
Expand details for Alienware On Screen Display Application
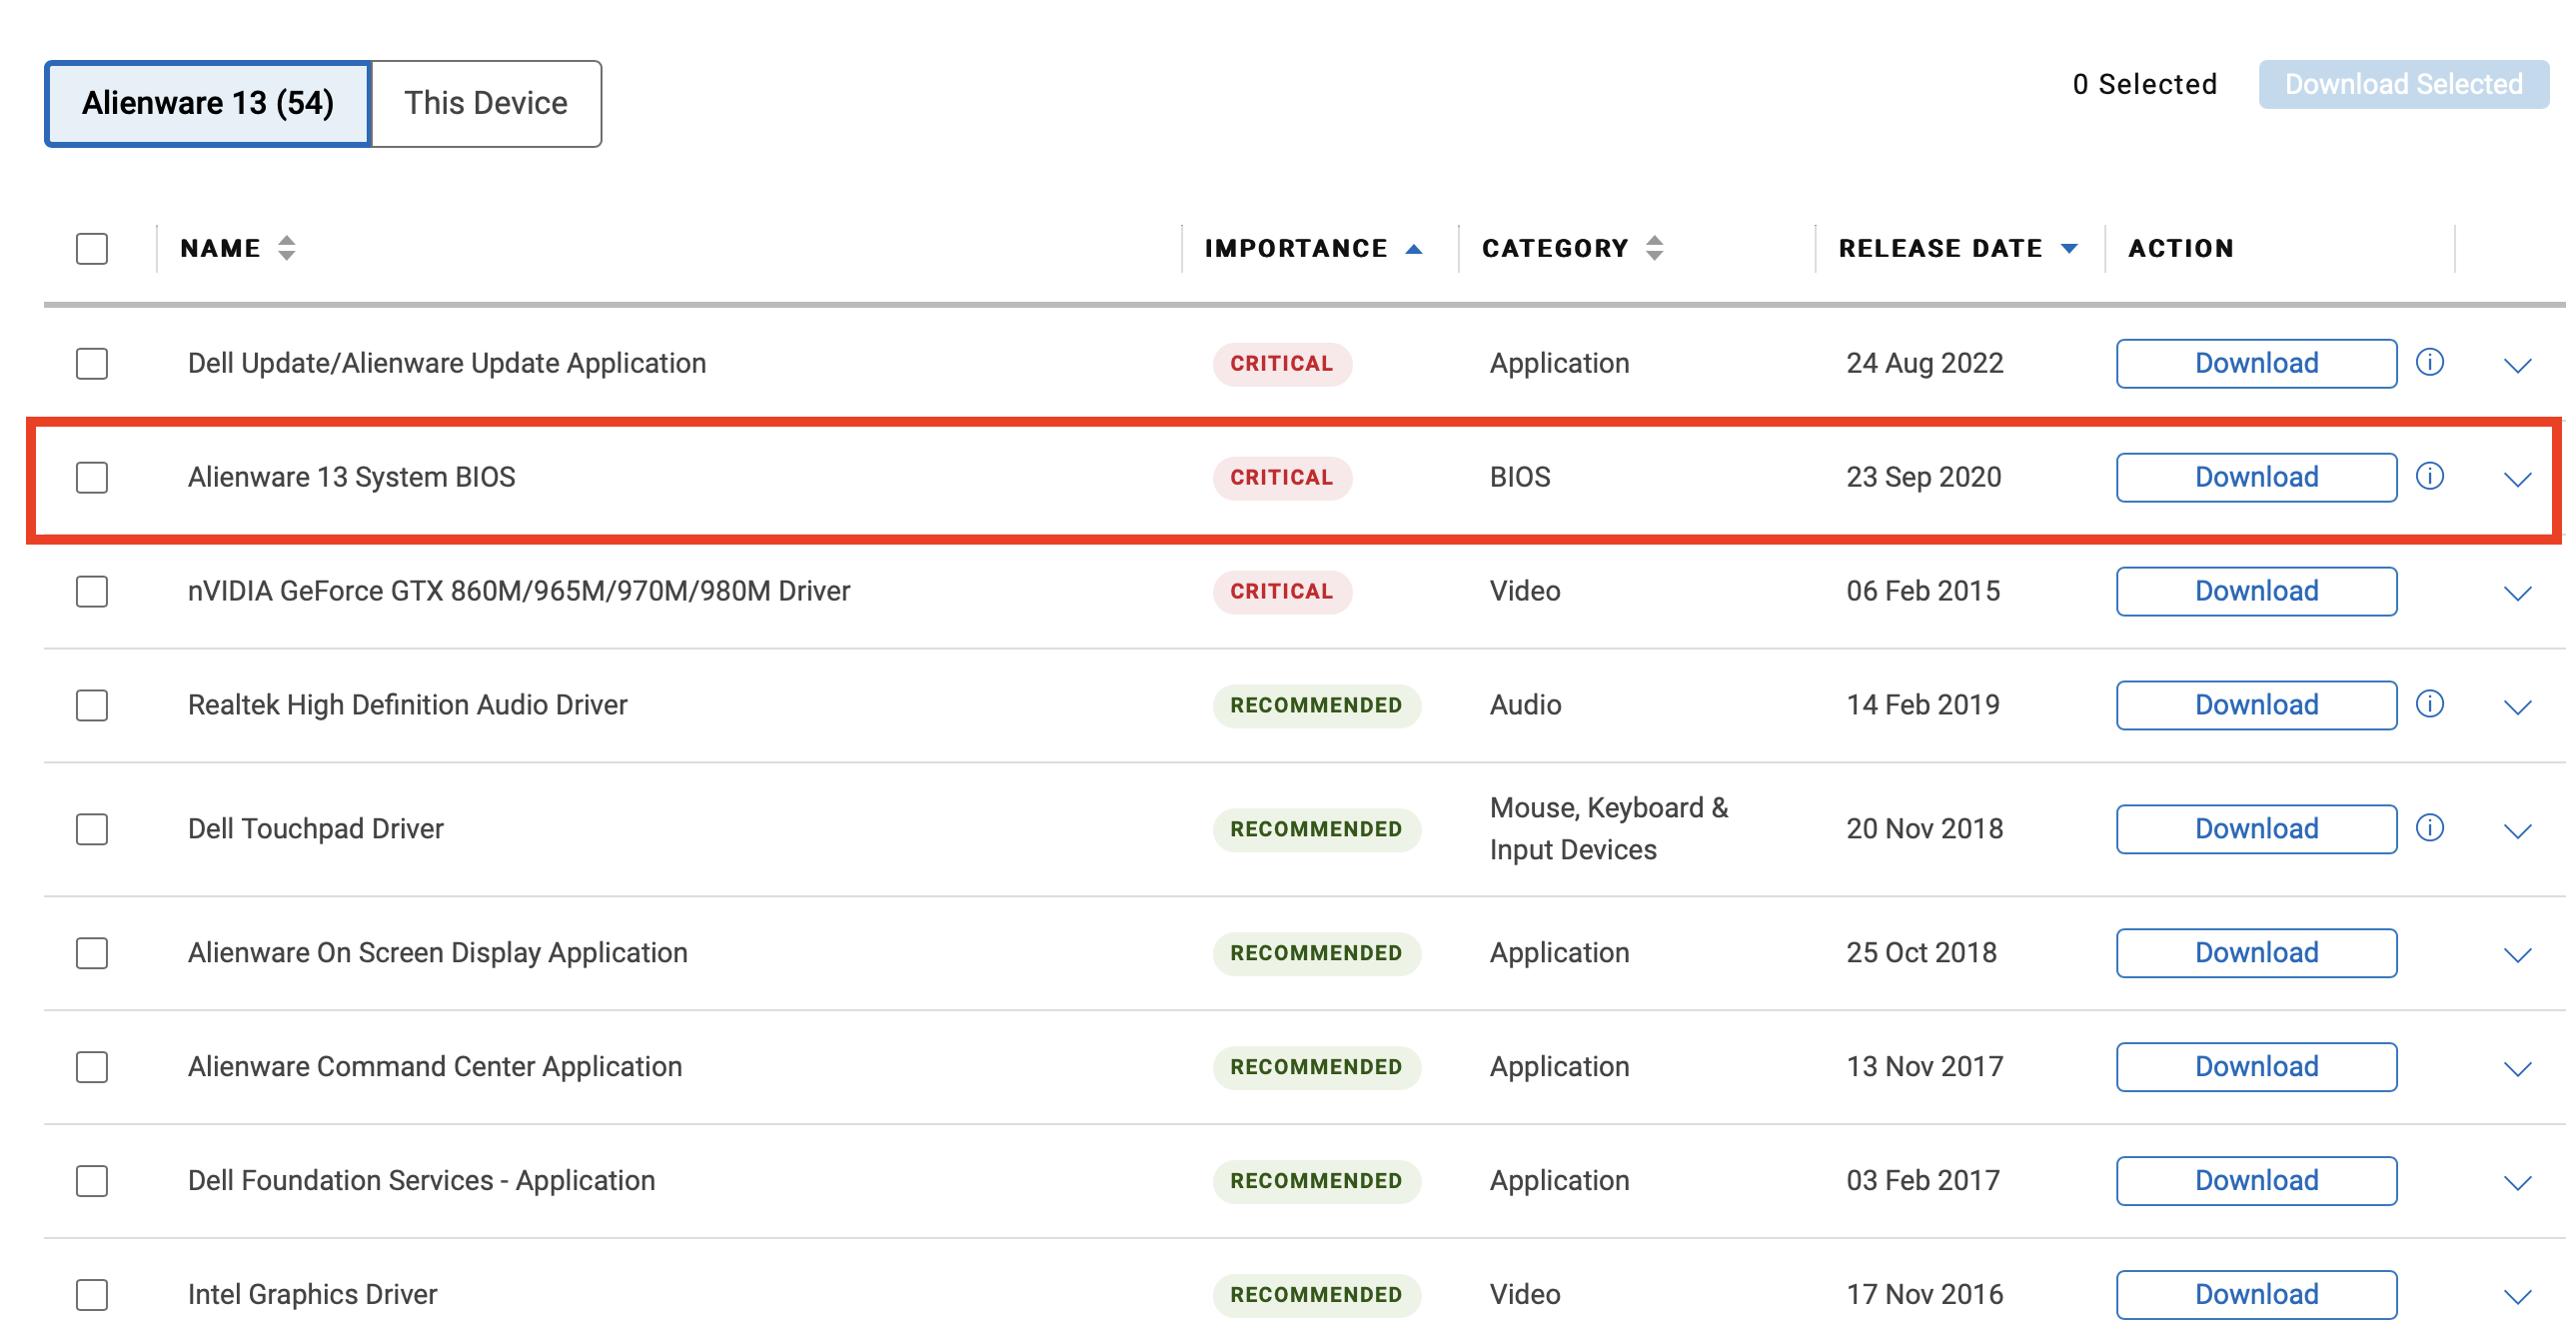point(2518,953)
